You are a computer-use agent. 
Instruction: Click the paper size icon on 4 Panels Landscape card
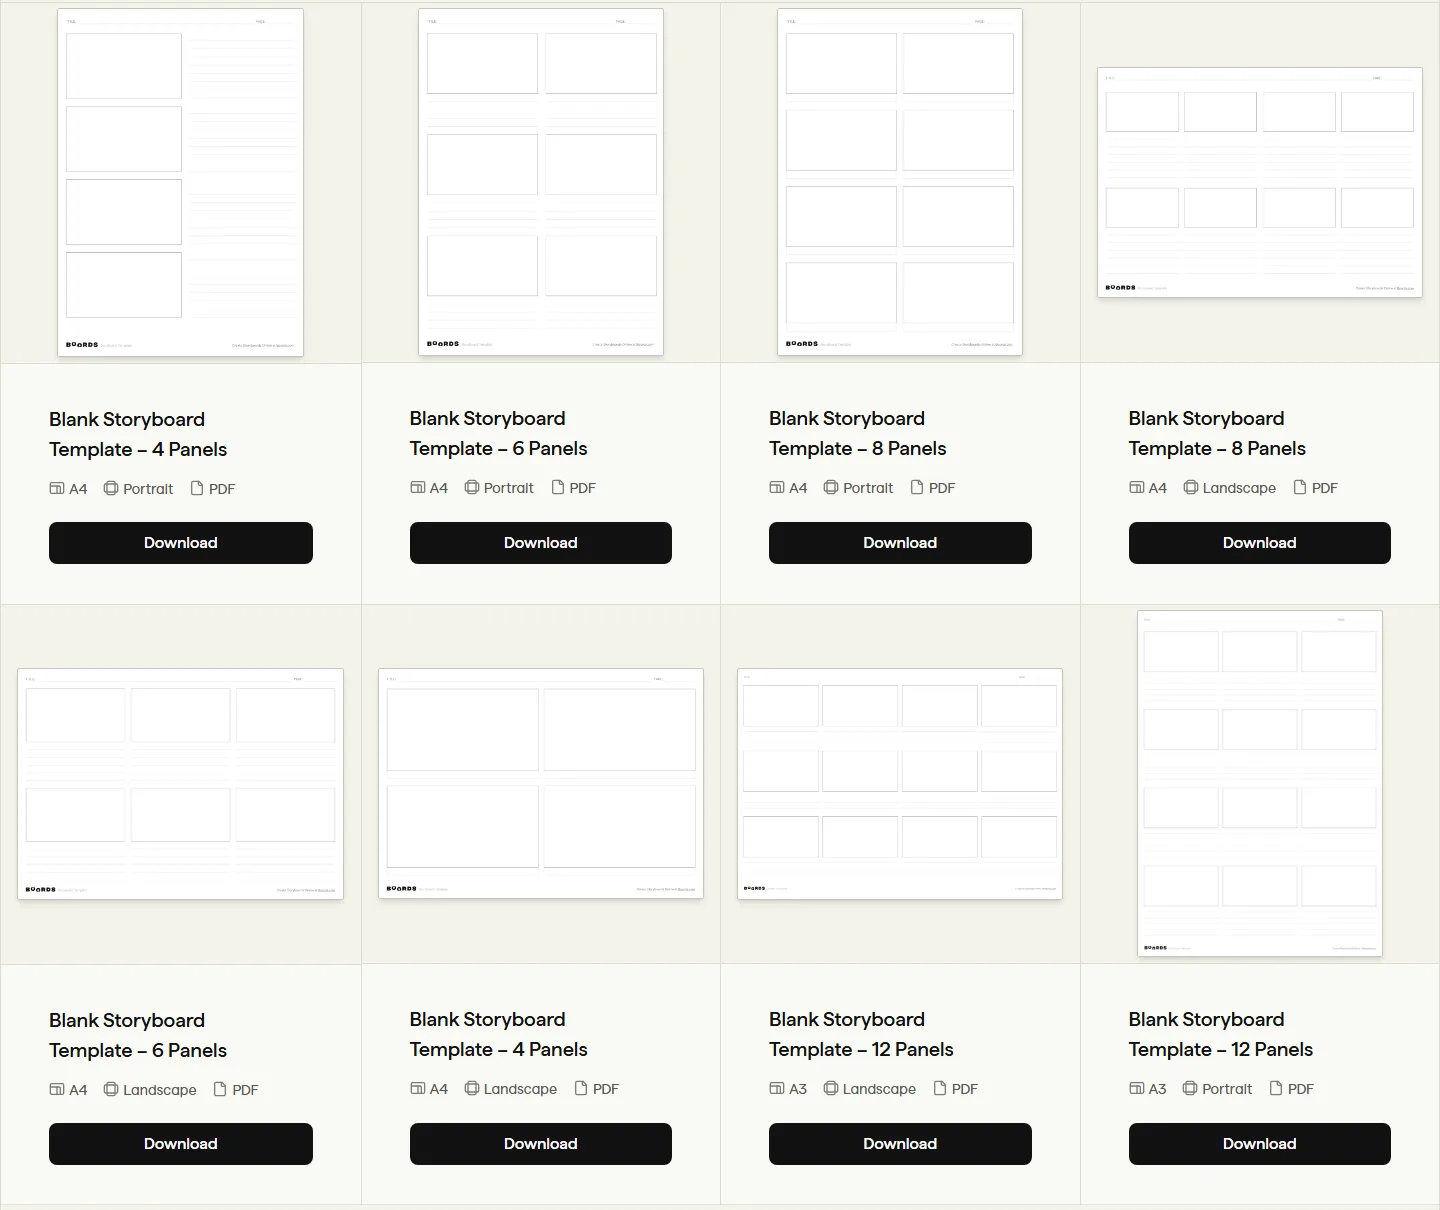click(x=418, y=1088)
